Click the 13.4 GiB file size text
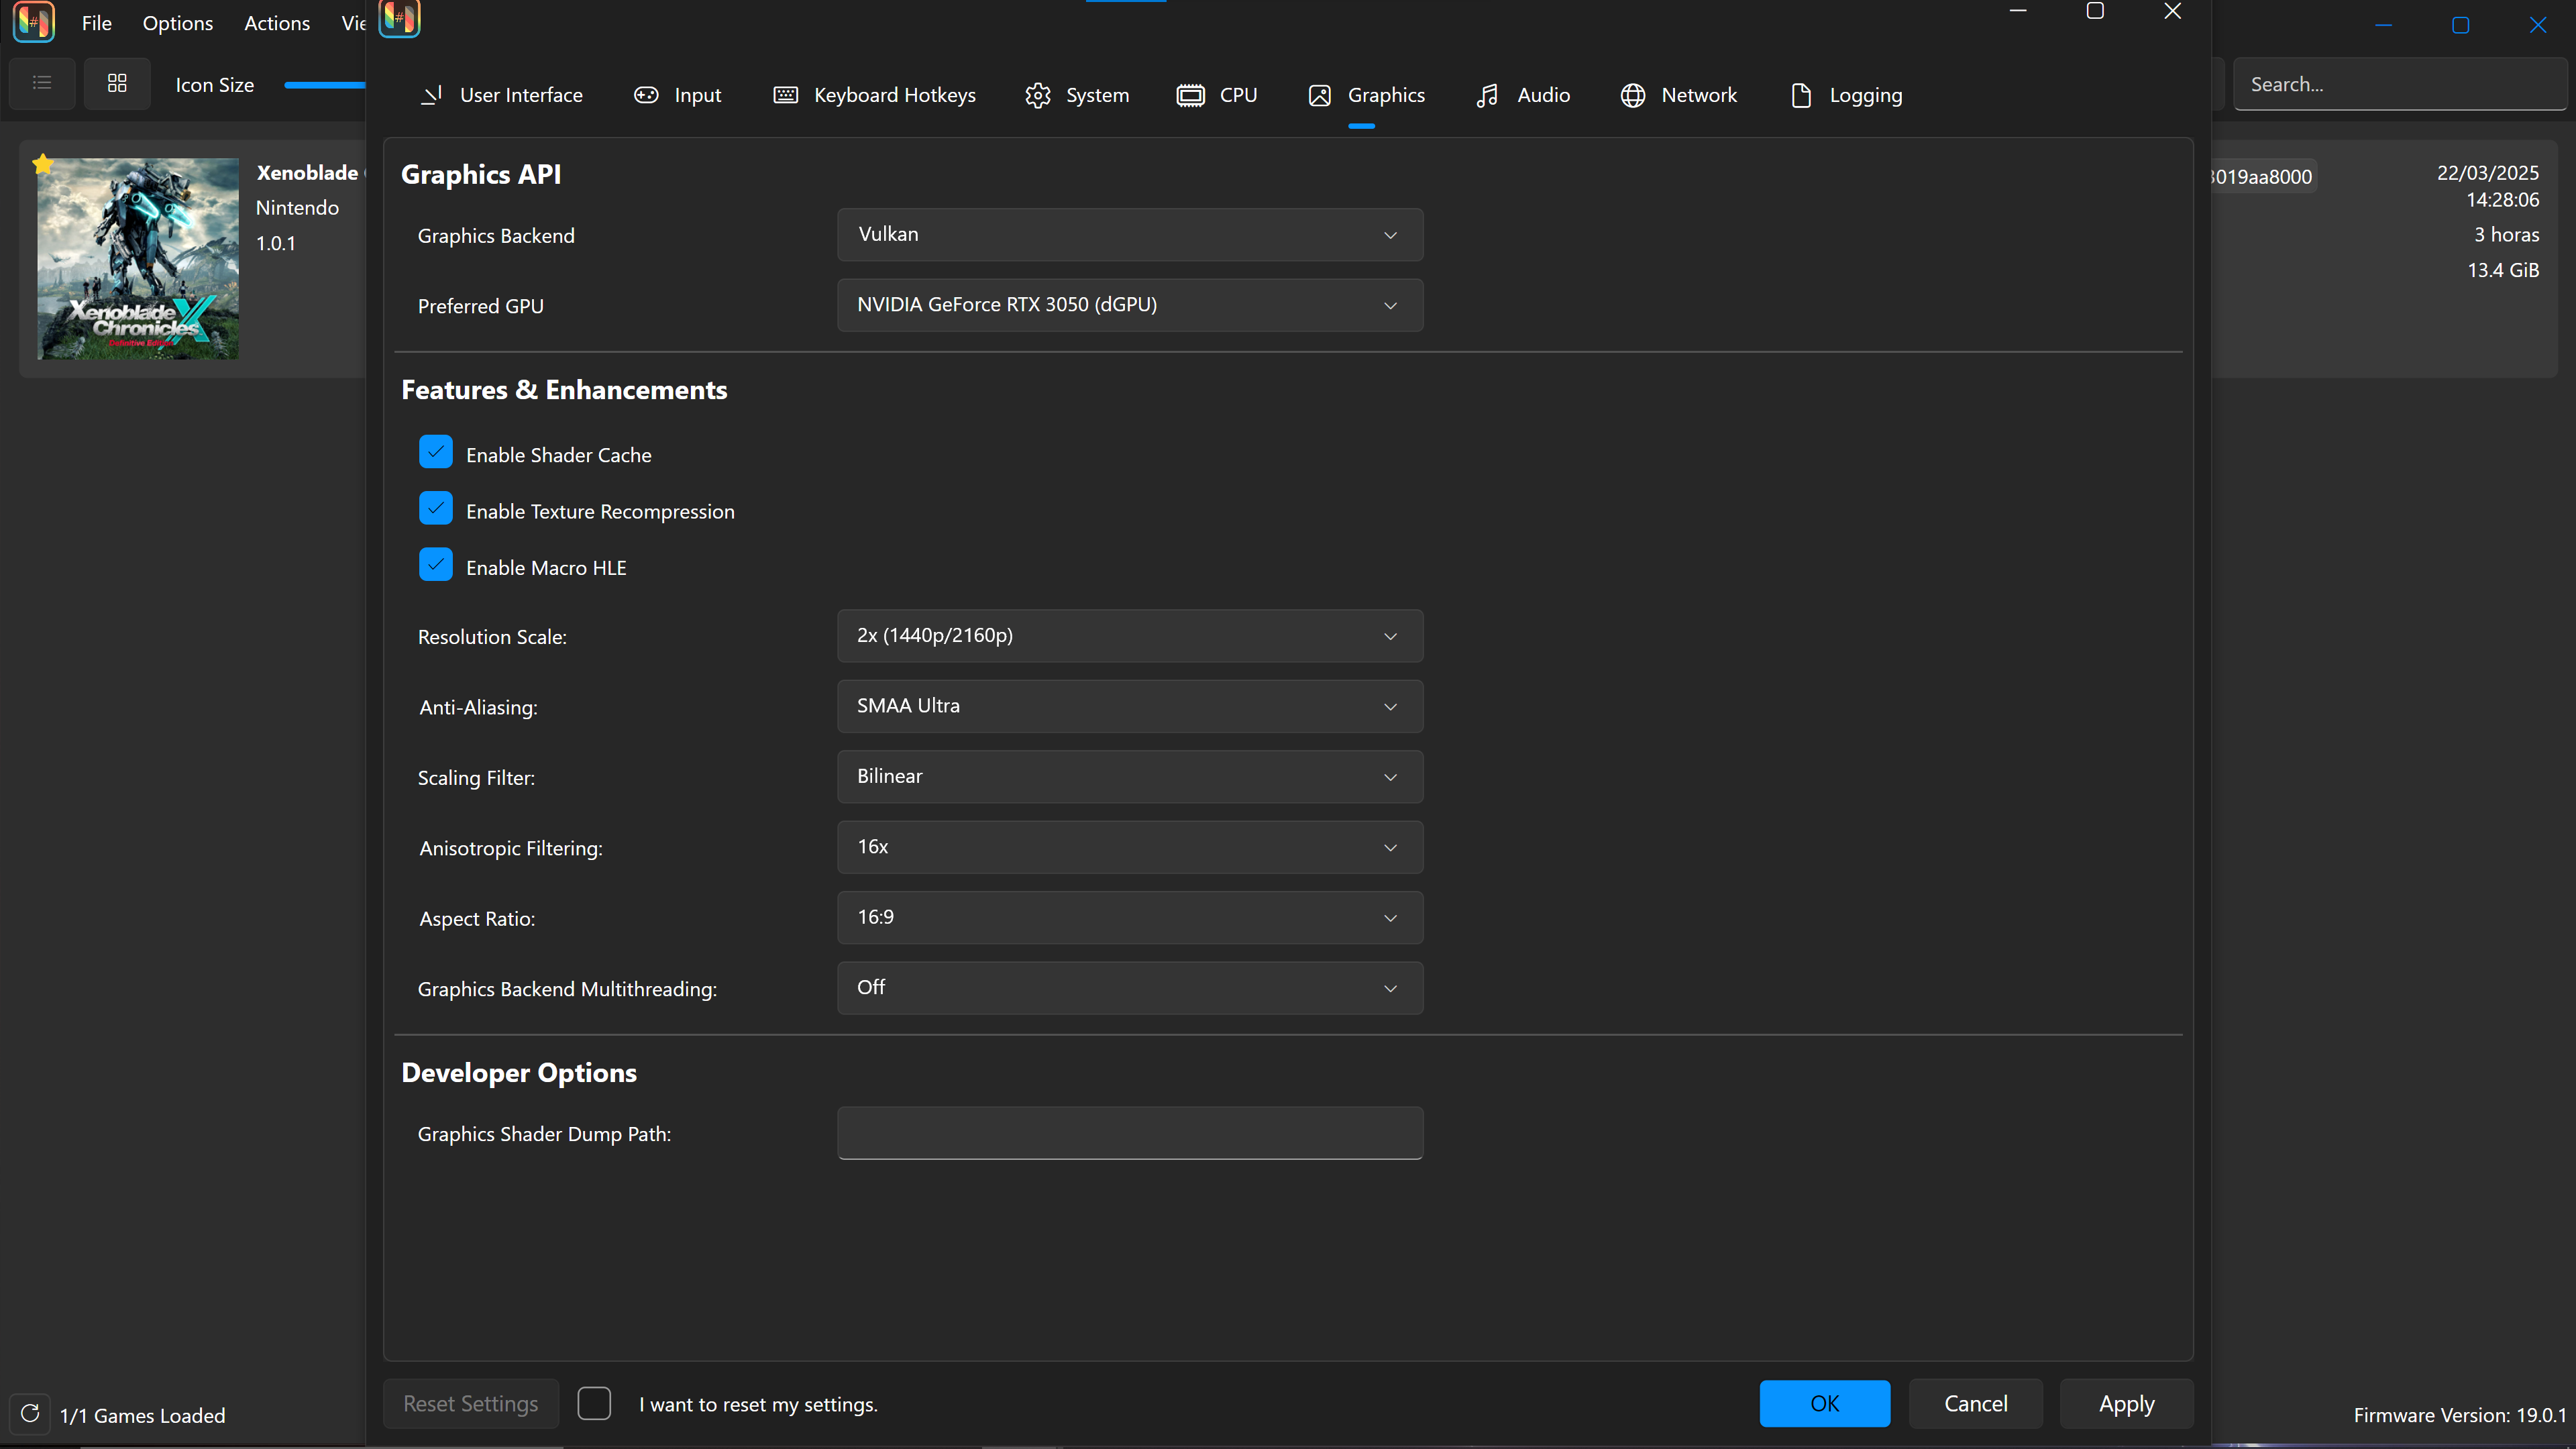The image size is (2576, 1449). click(2503, 270)
